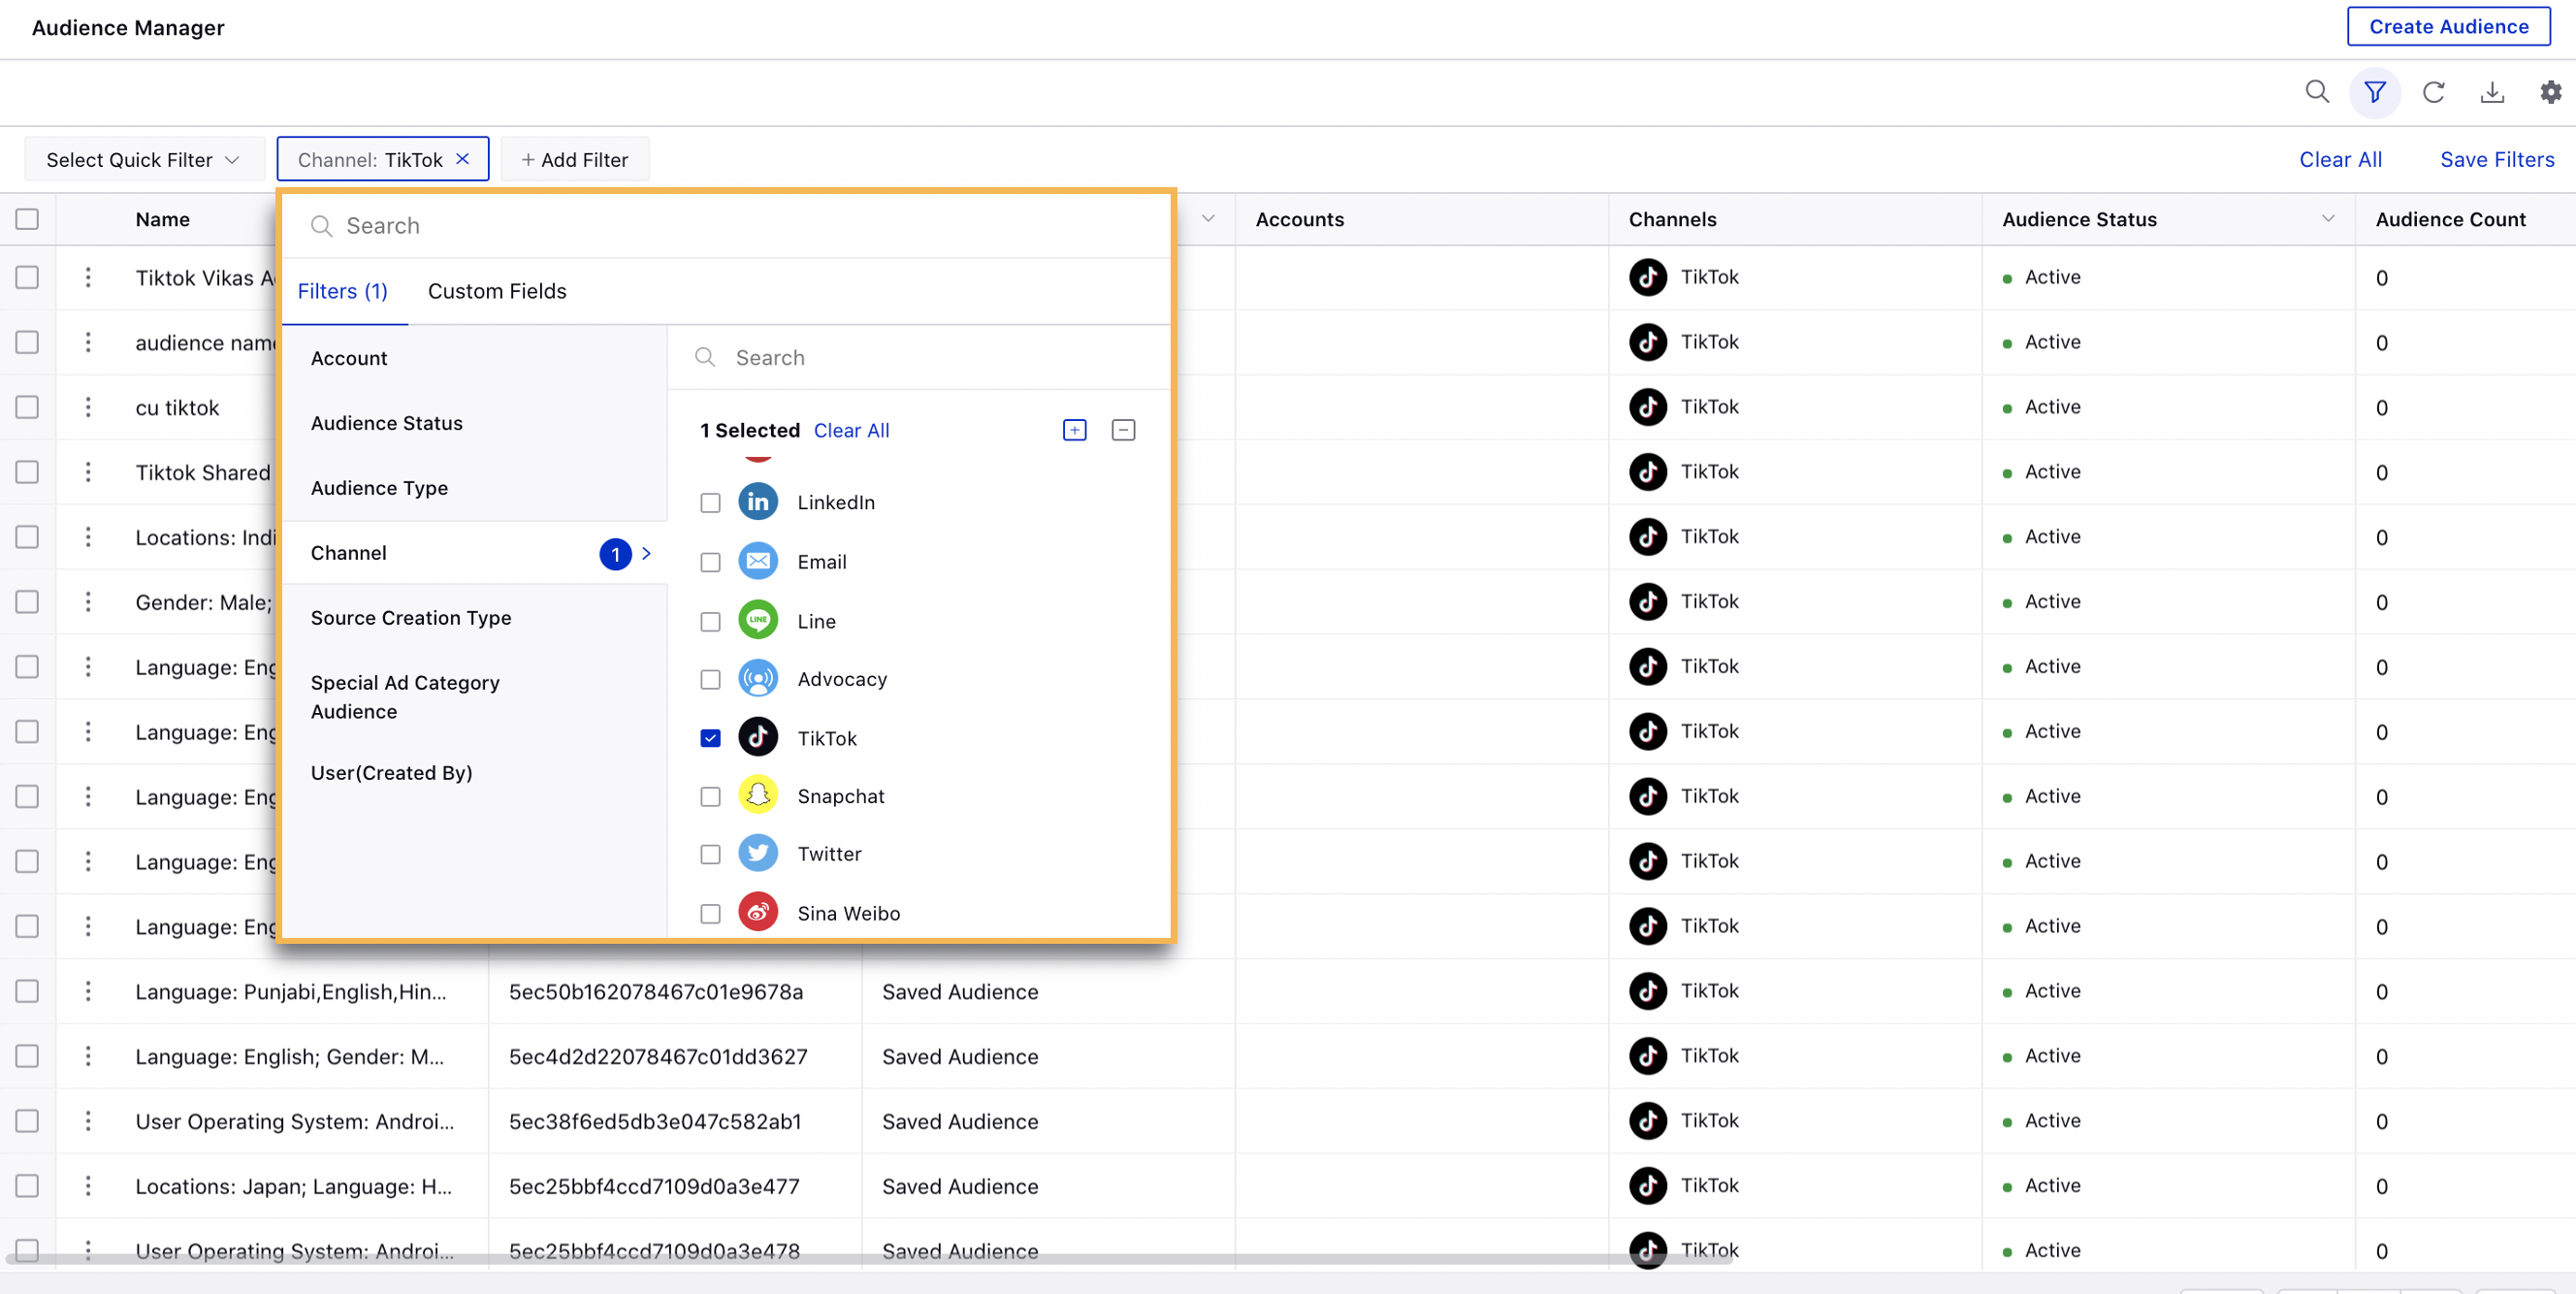Remove the Channel TikTok filter tag
The height and width of the screenshot is (1294, 2576).
466,158
